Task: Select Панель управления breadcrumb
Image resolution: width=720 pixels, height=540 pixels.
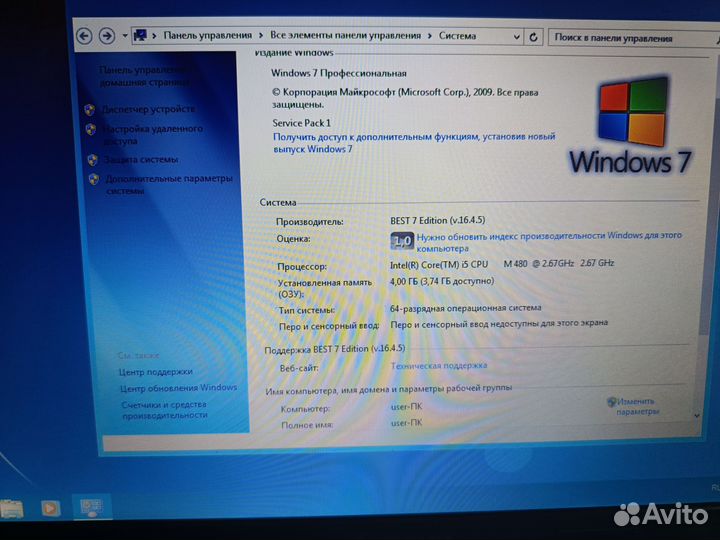Action: pyautogui.click(x=208, y=35)
